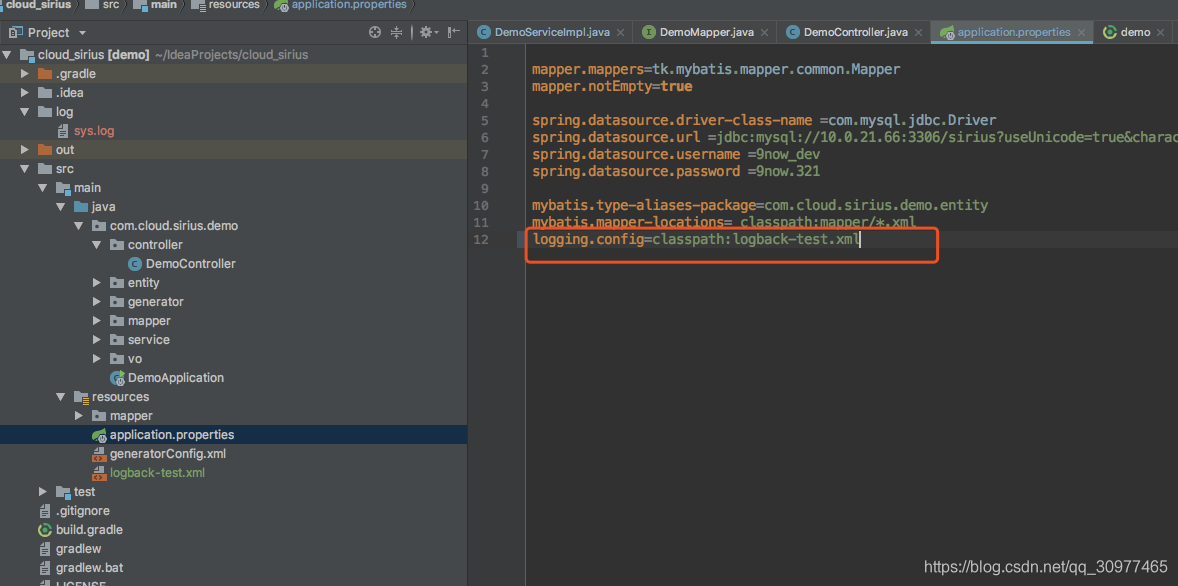
Task: Click cloud_sirius in breadcrumb bar
Action: coord(39,5)
